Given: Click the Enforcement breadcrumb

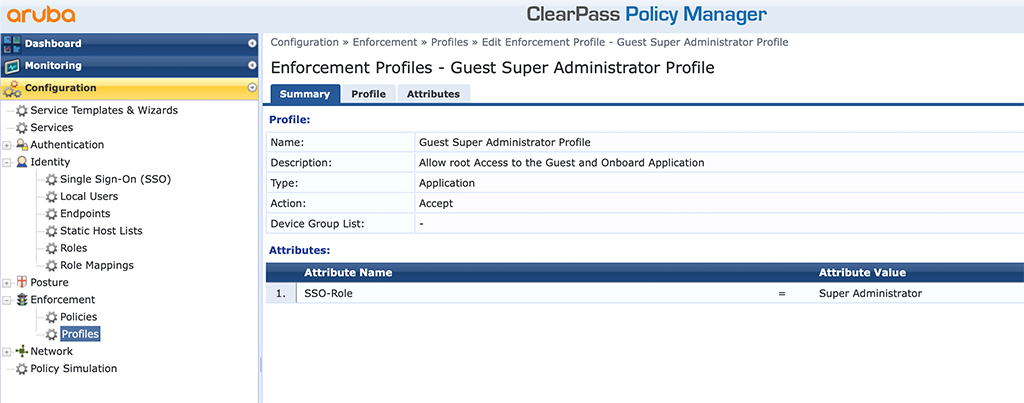Looking at the screenshot, I should pyautogui.click(x=385, y=42).
